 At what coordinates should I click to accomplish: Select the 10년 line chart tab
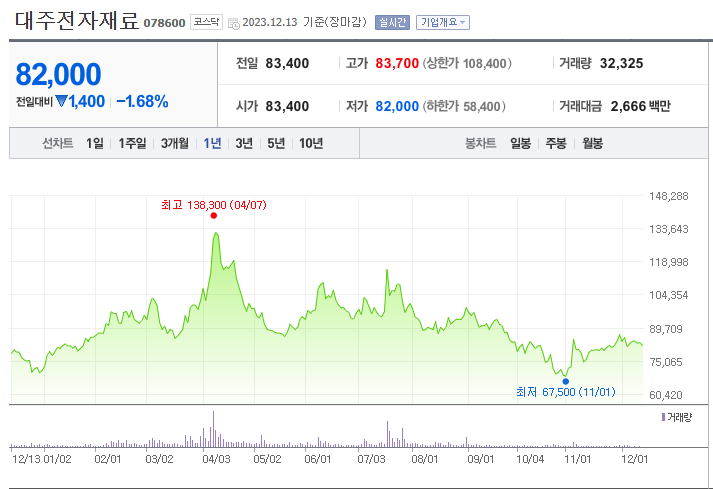click(x=311, y=143)
